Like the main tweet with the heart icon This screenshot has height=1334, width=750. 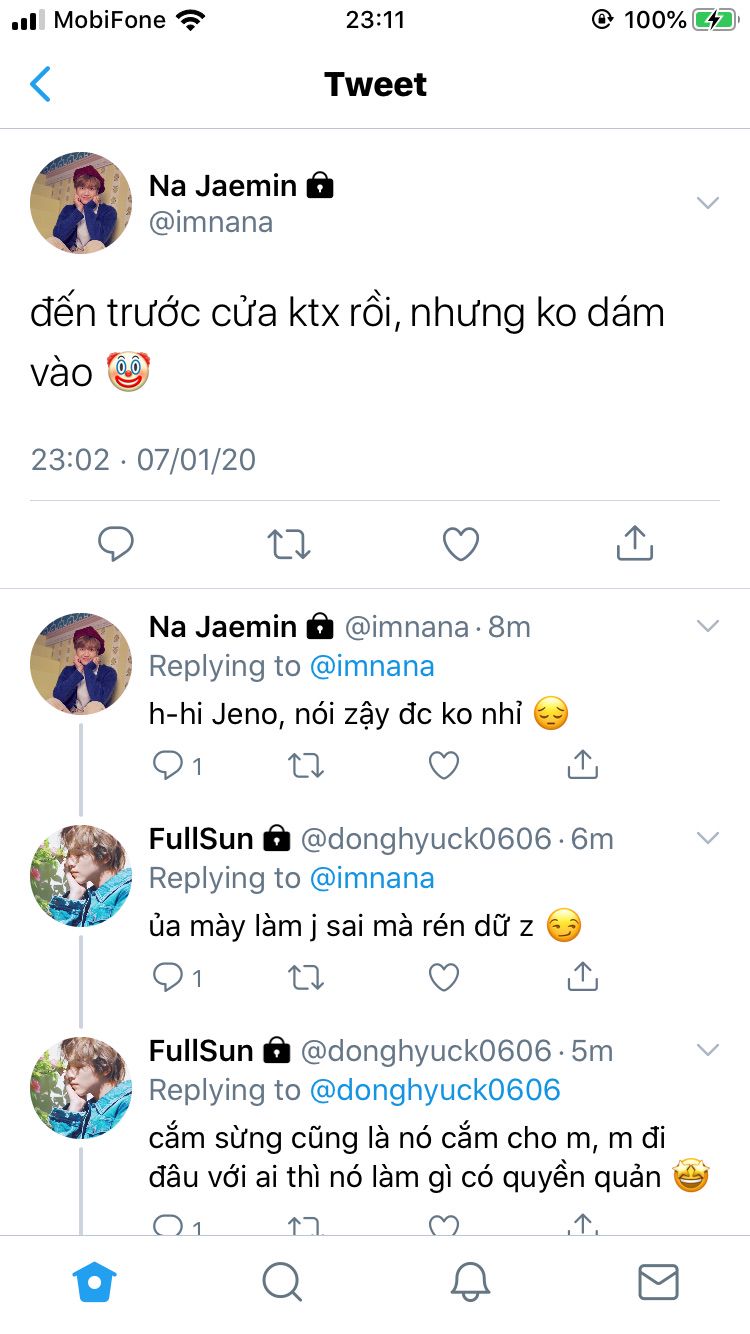click(x=461, y=544)
